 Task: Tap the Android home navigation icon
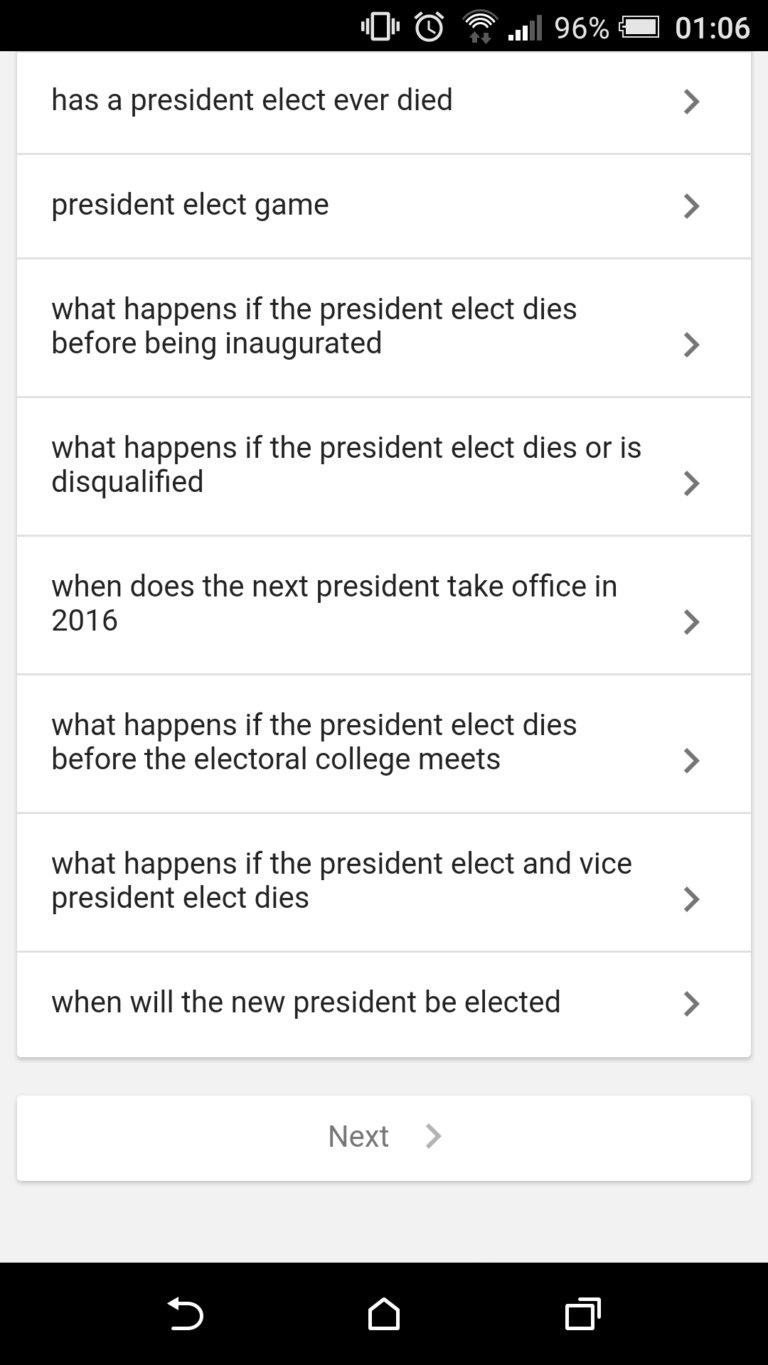pyautogui.click(x=384, y=1313)
